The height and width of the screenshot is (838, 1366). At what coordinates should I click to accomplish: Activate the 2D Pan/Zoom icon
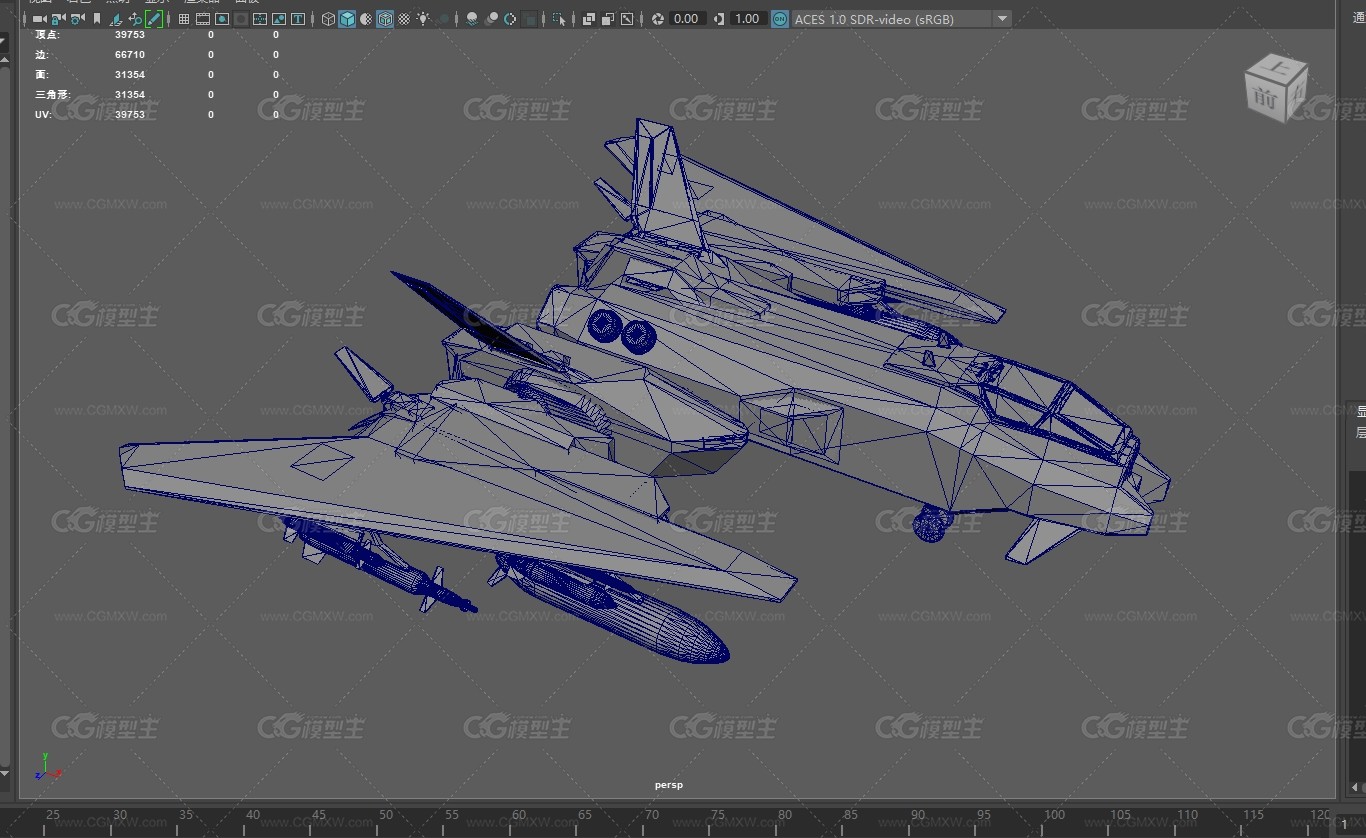(x=135, y=19)
